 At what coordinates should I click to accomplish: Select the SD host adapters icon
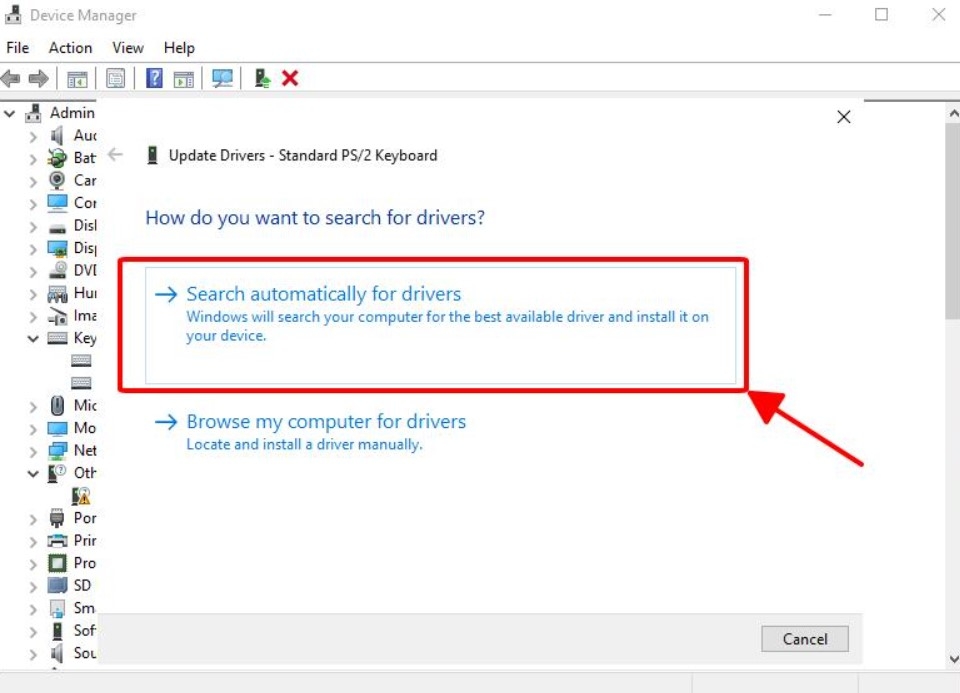point(57,586)
